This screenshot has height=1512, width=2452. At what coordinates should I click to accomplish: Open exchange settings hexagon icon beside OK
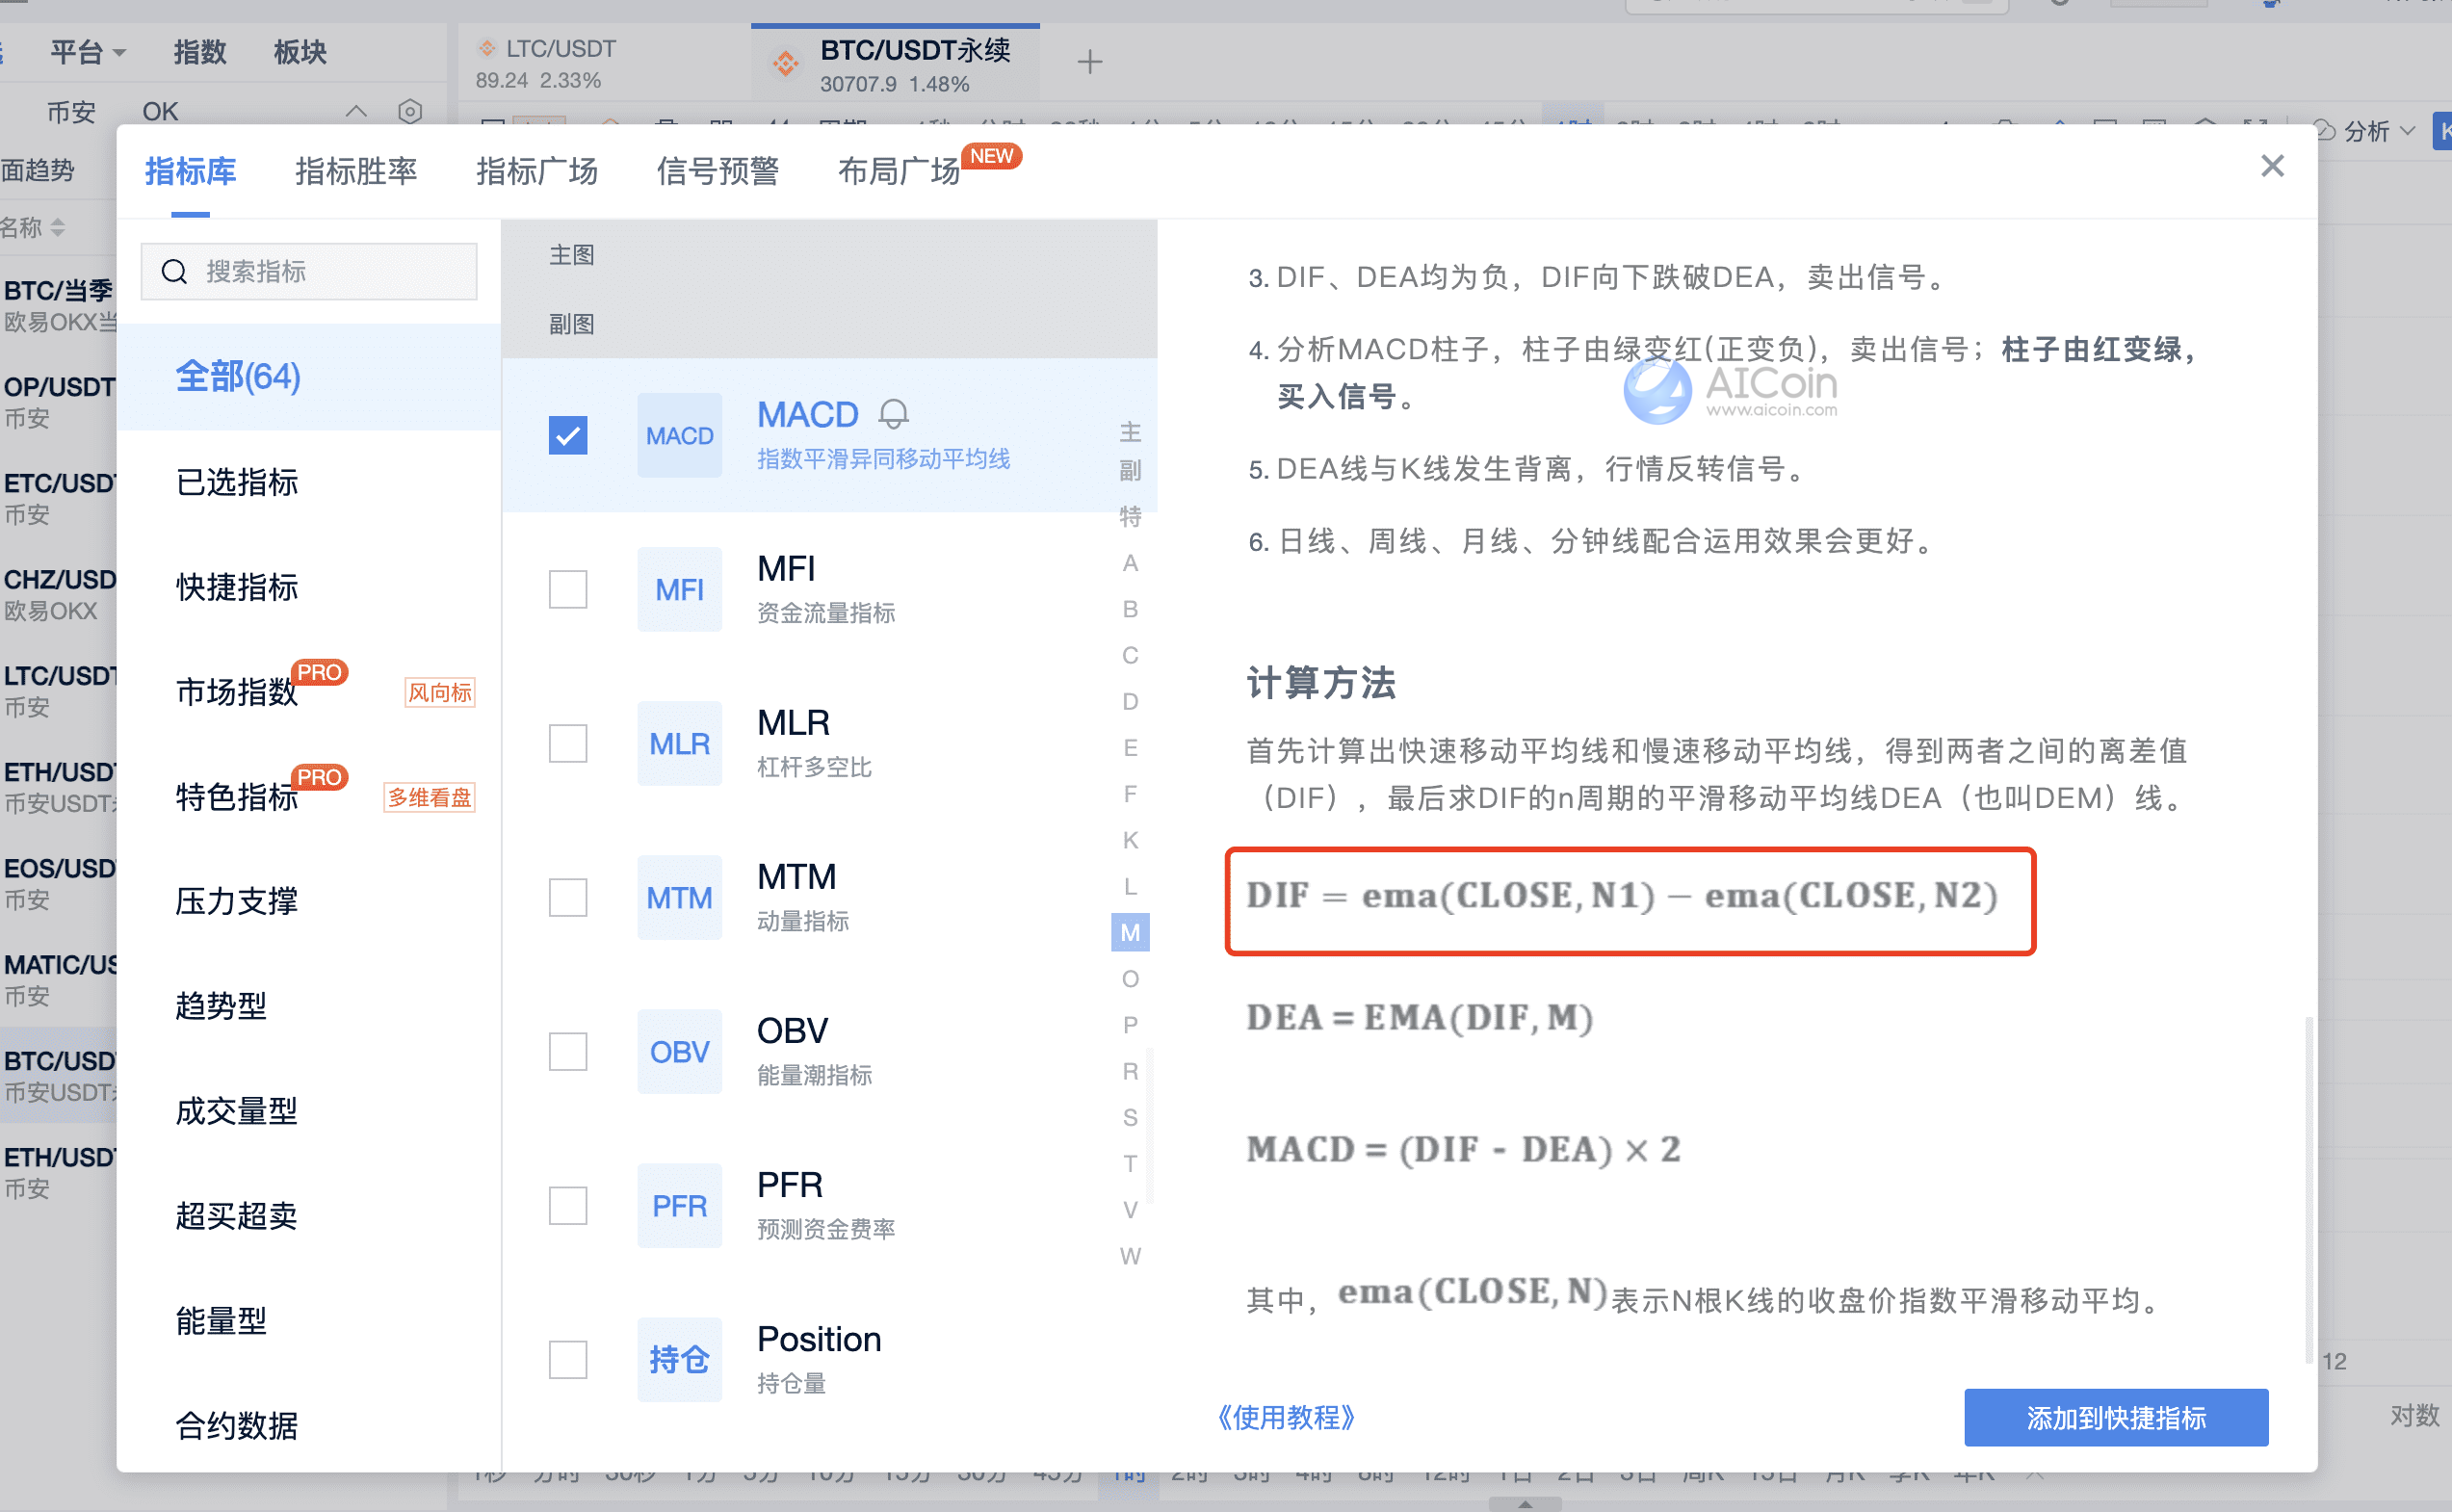[410, 111]
